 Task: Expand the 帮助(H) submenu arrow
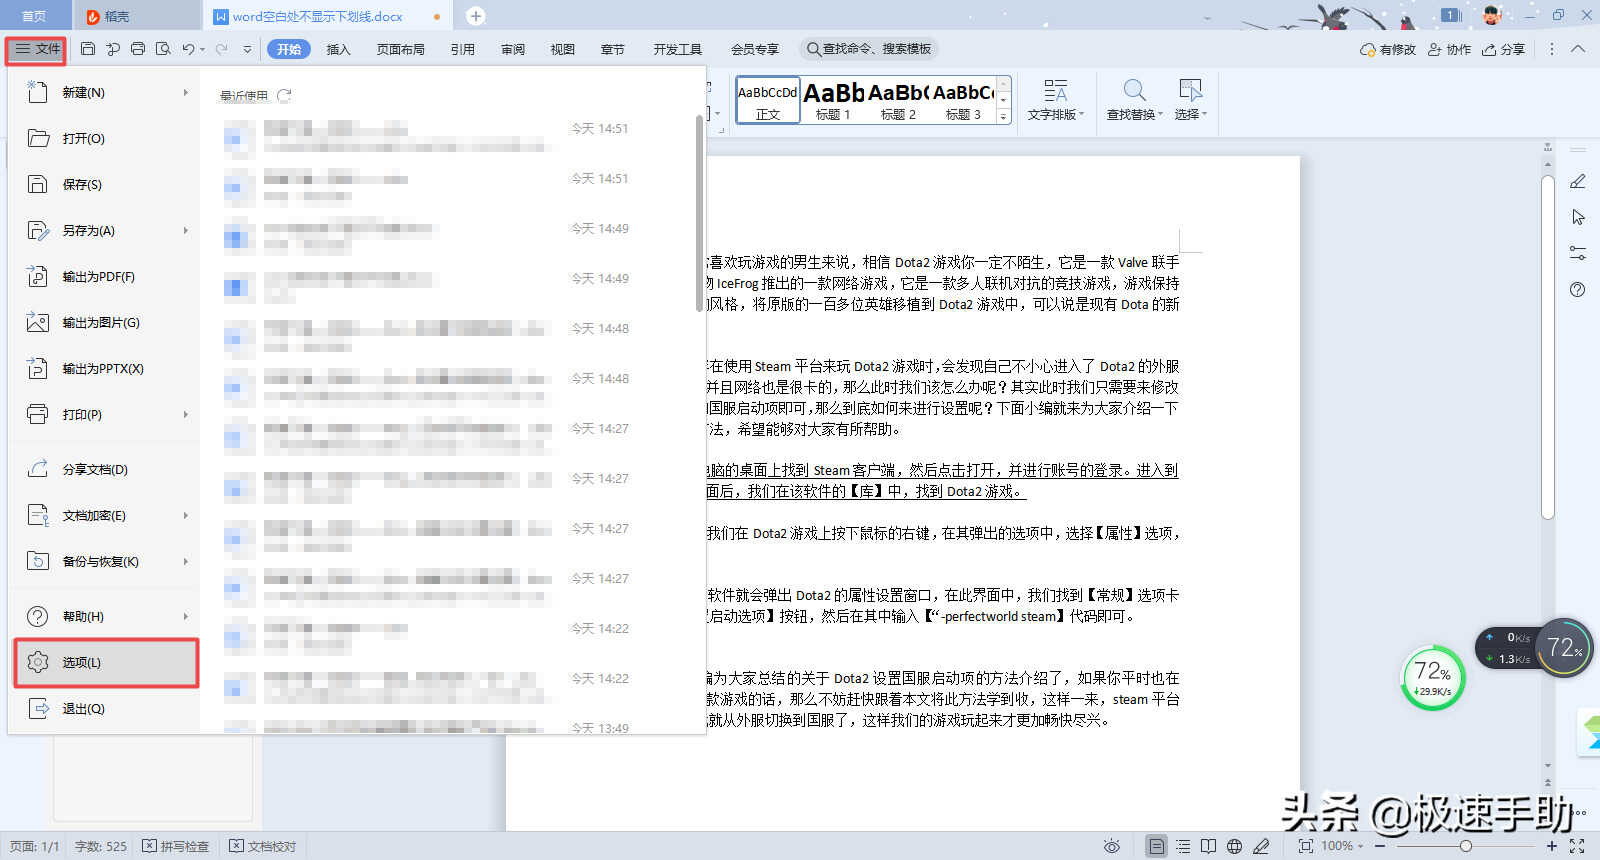coord(185,616)
